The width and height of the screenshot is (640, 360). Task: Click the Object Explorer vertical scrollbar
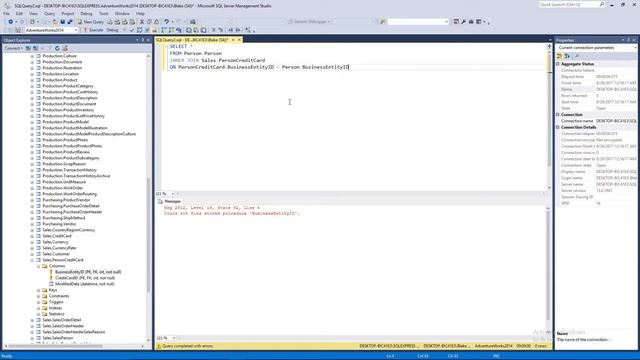coord(149,235)
